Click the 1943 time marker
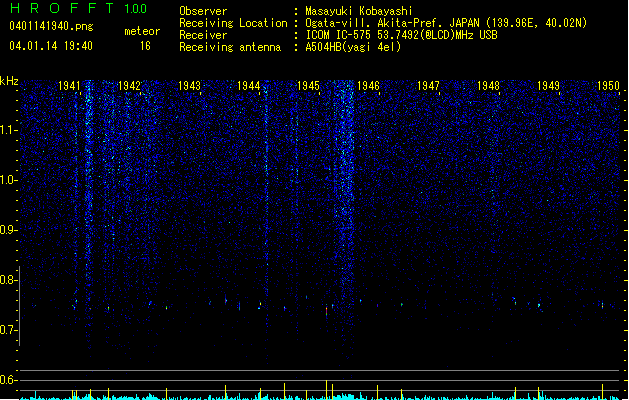The image size is (629, 400). (189, 86)
